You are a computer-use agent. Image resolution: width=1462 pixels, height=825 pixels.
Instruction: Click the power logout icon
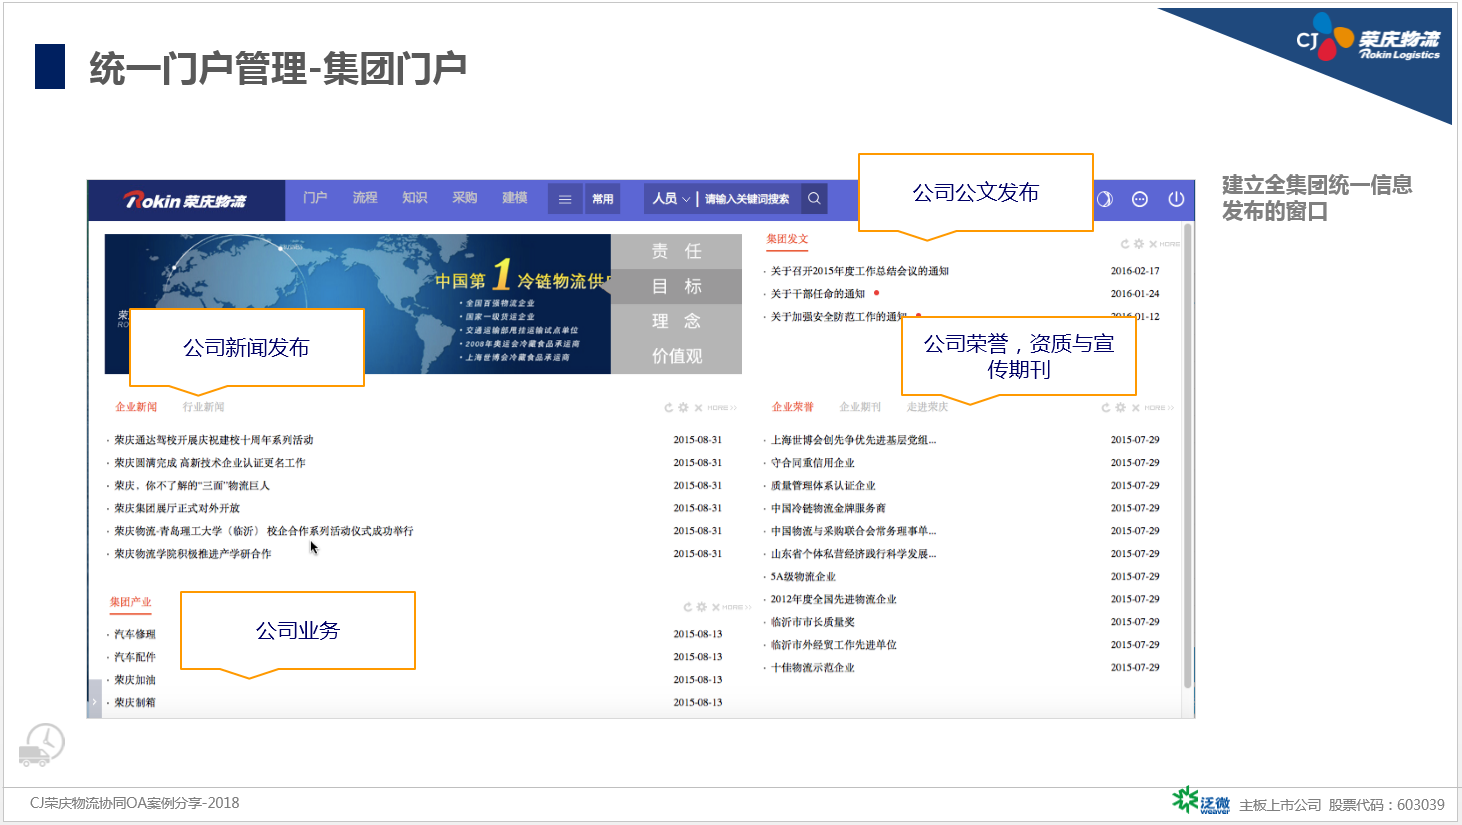(1176, 199)
